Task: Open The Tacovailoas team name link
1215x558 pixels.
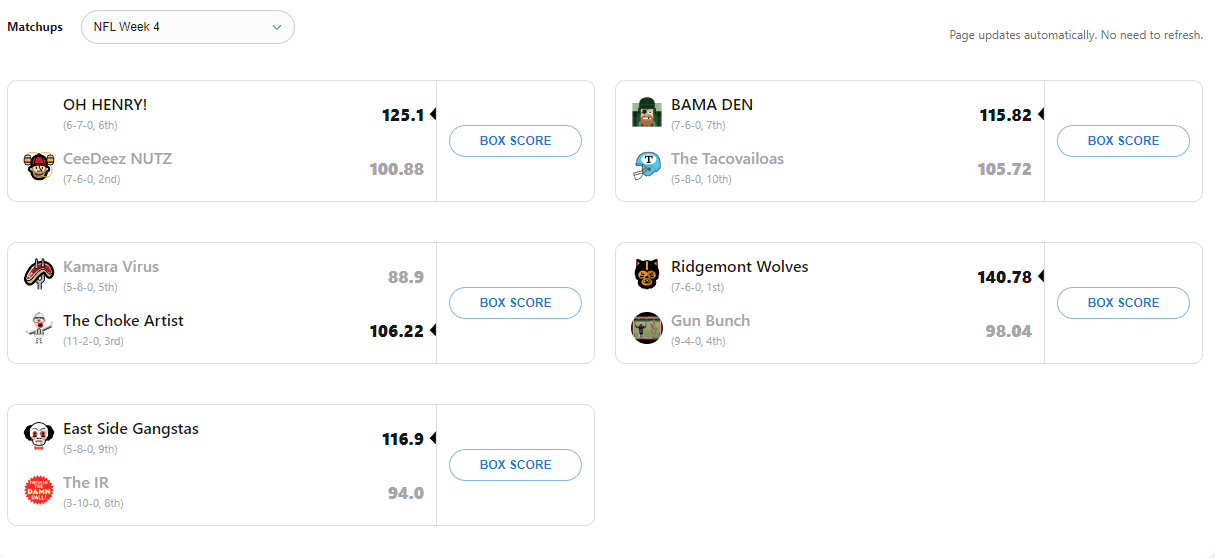Action: tap(727, 159)
